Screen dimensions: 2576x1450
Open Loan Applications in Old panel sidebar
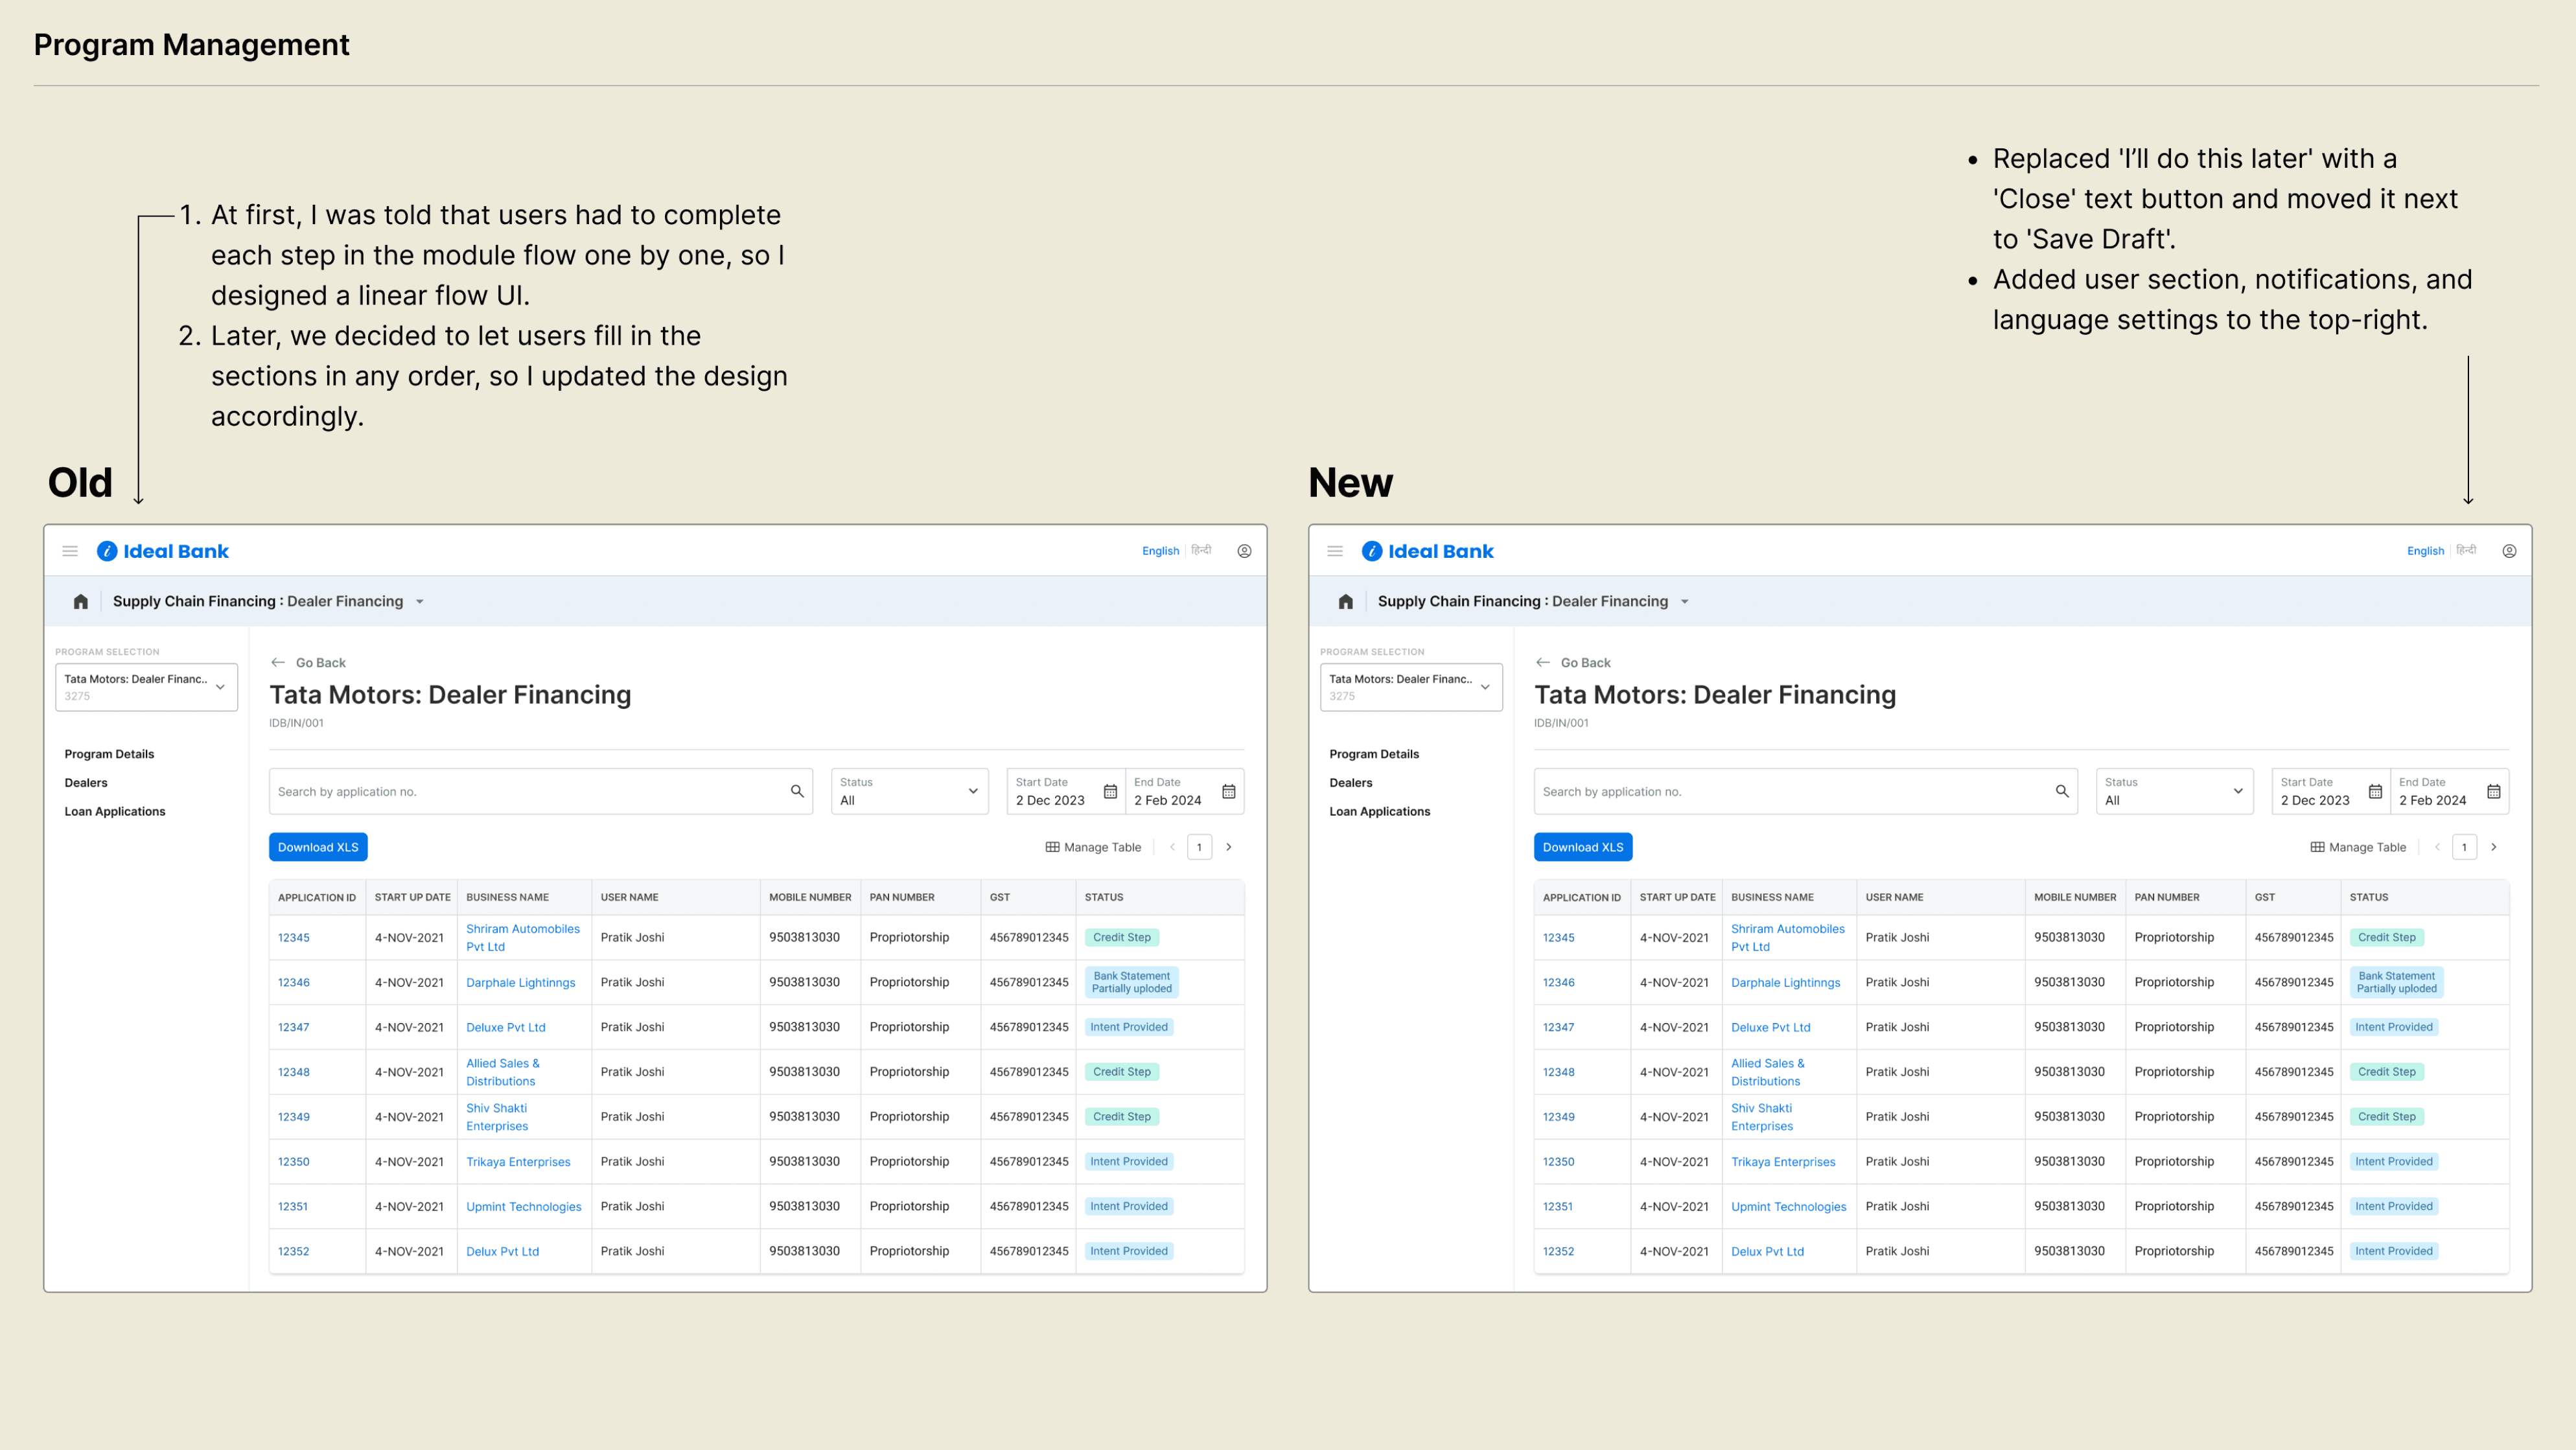point(115,811)
